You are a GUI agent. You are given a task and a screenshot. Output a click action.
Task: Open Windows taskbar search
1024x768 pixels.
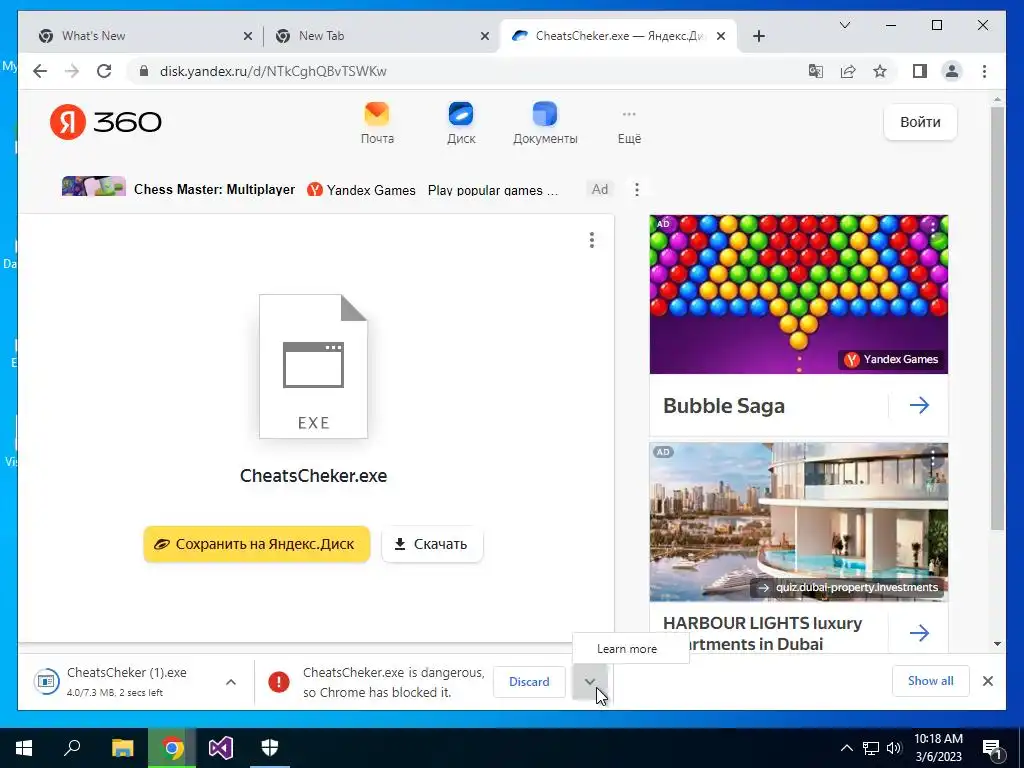click(x=72, y=748)
